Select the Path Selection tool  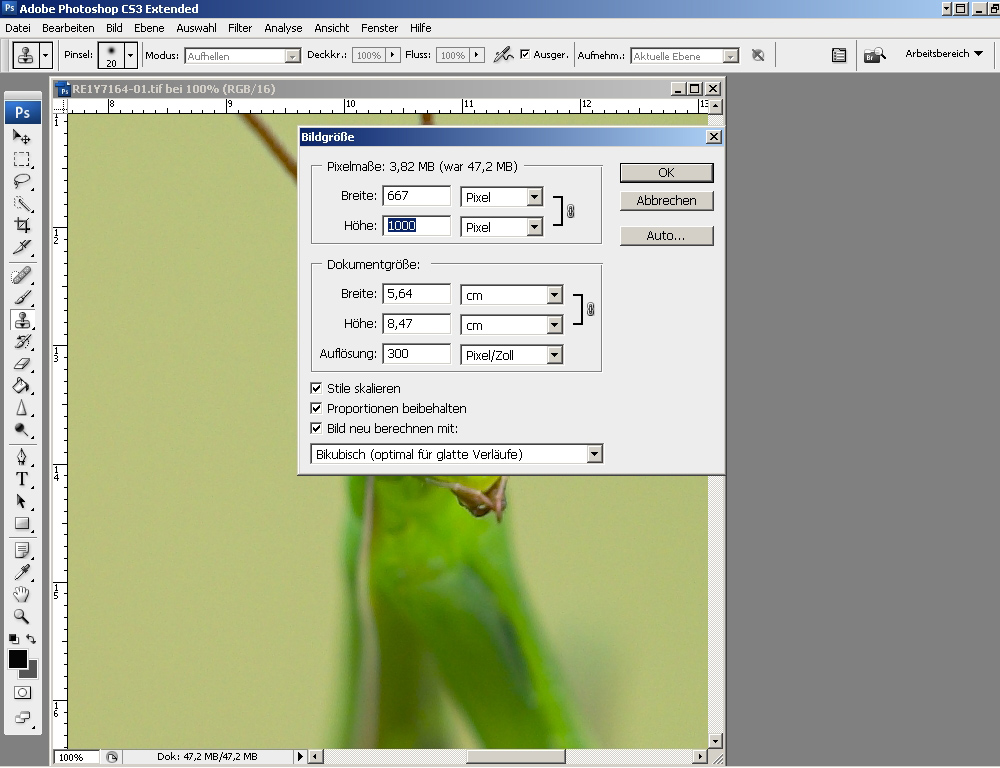[x=22, y=501]
